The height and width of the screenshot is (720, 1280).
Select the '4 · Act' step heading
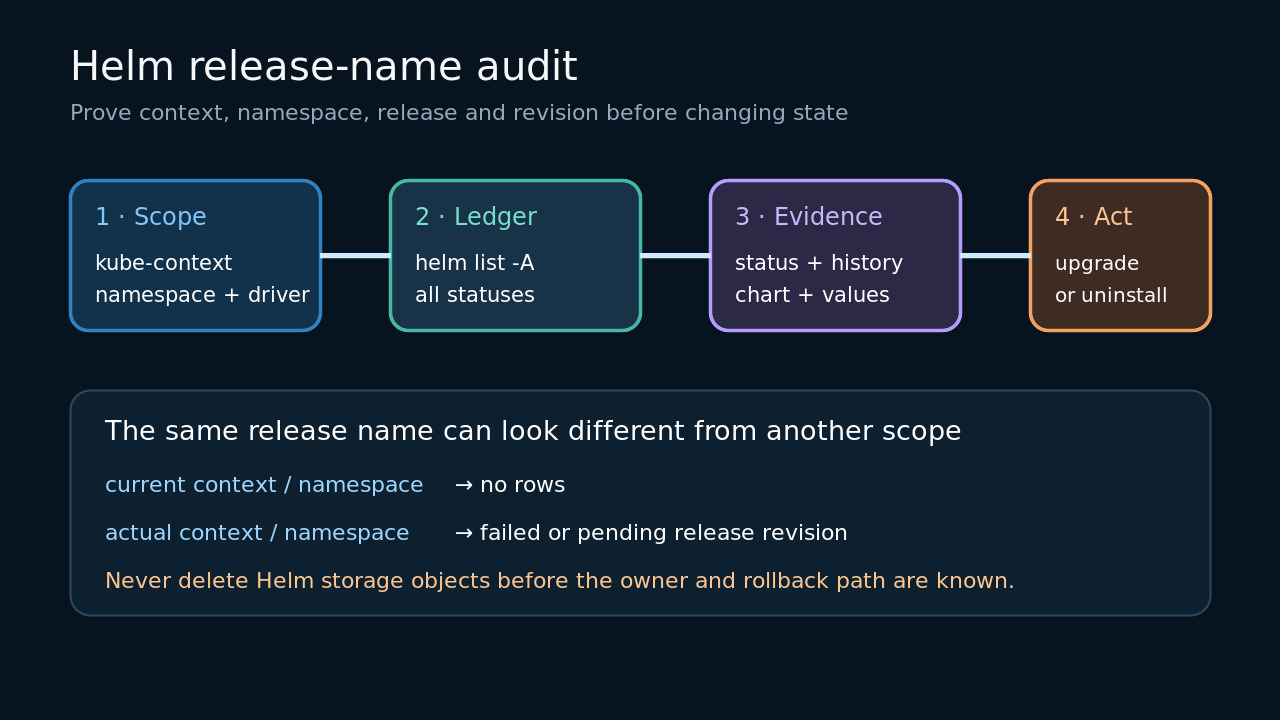(1094, 217)
